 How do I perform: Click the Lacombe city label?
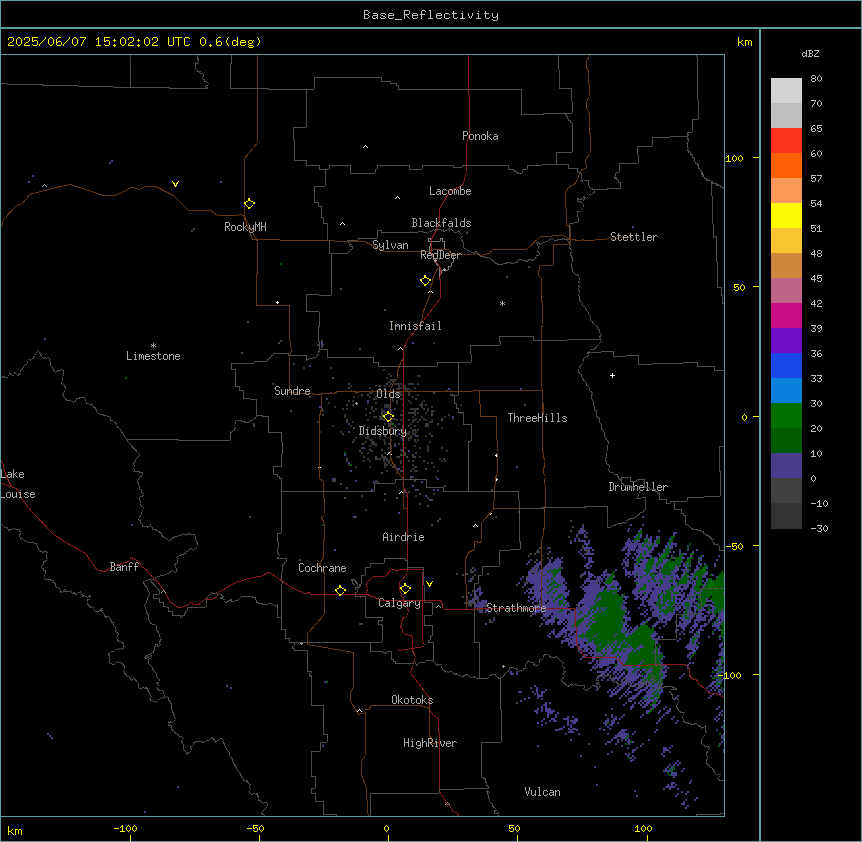click(450, 191)
